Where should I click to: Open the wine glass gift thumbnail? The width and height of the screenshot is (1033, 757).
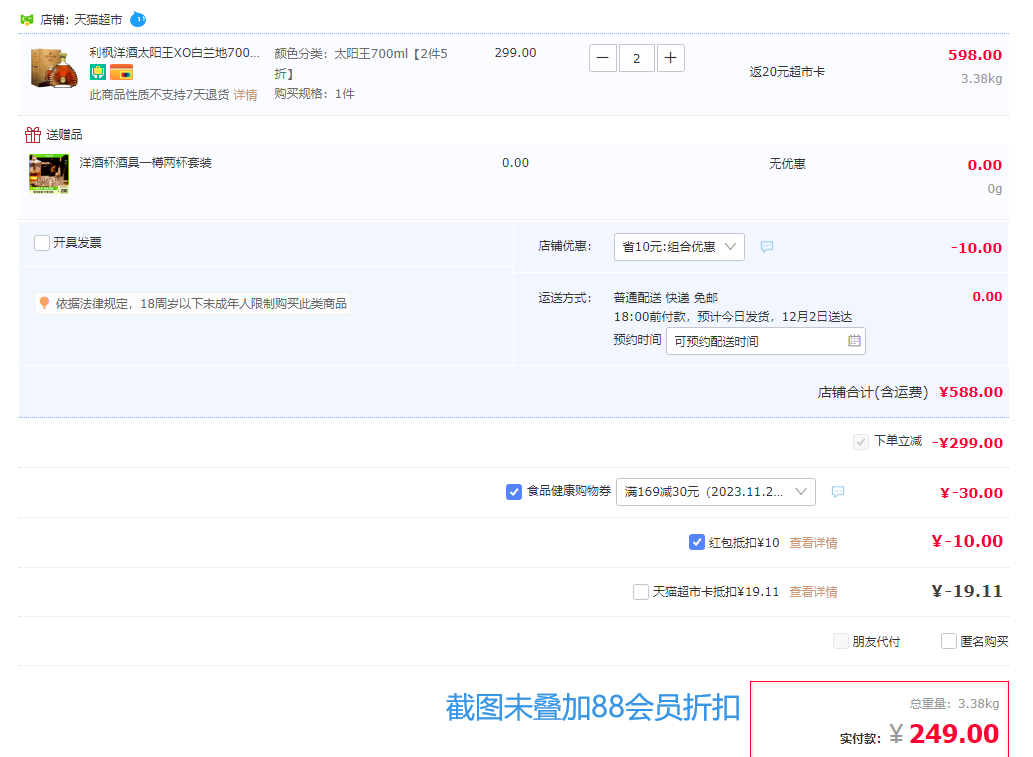(49, 174)
